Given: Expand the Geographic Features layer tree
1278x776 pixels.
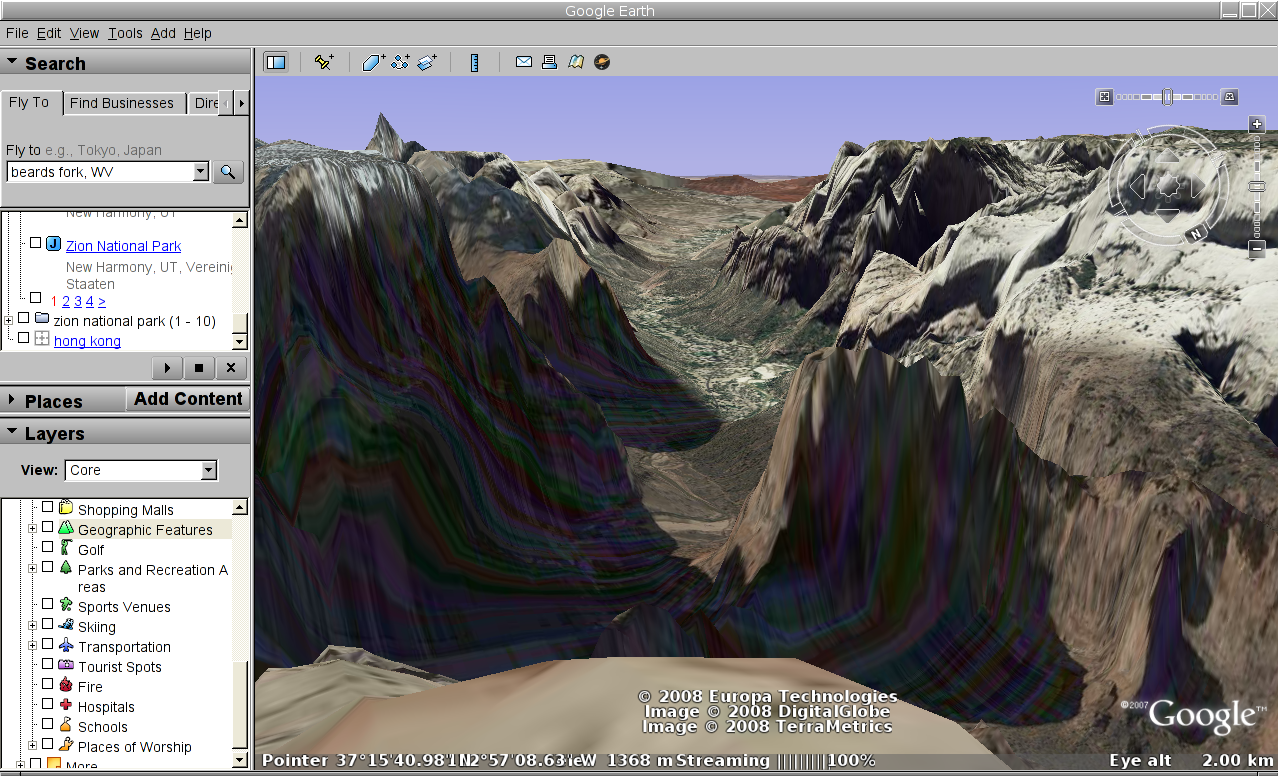Looking at the screenshot, I should [x=32, y=529].
